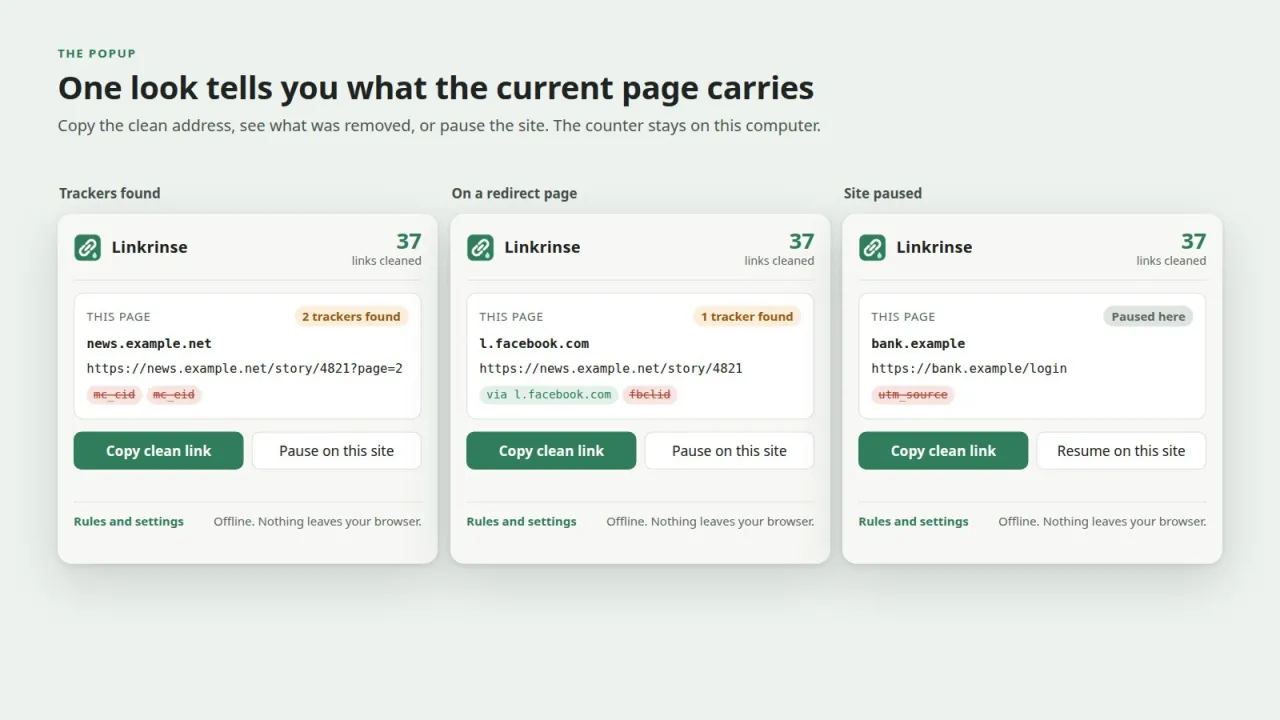Open Rules and settings in Trackers found card
This screenshot has height=720, width=1280.
click(129, 521)
